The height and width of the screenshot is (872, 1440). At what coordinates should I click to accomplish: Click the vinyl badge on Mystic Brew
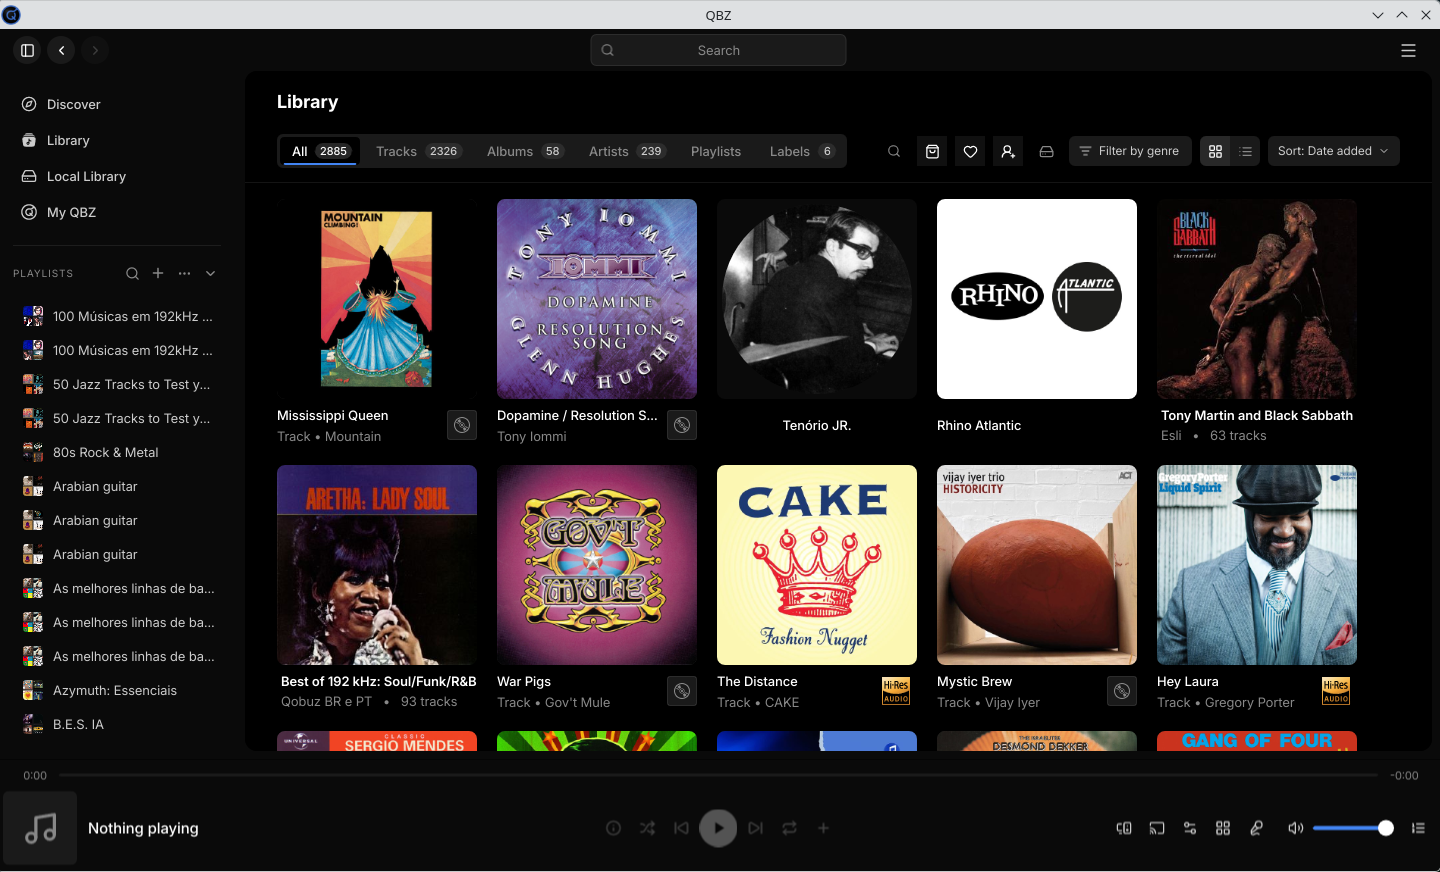pyautogui.click(x=1122, y=691)
